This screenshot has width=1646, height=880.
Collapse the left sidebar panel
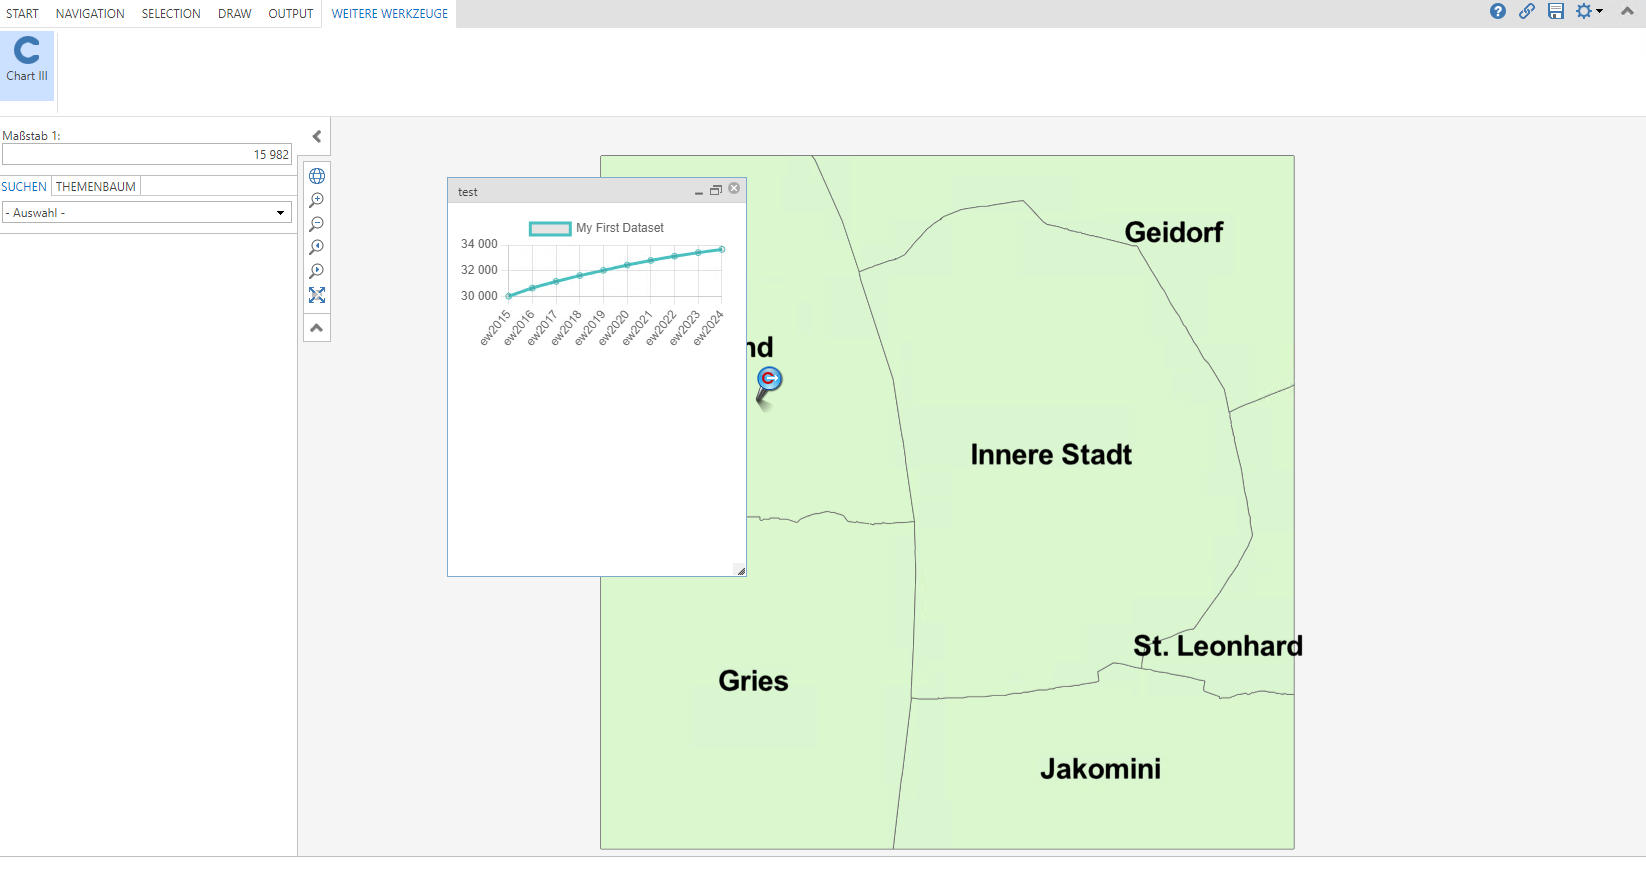(x=317, y=137)
